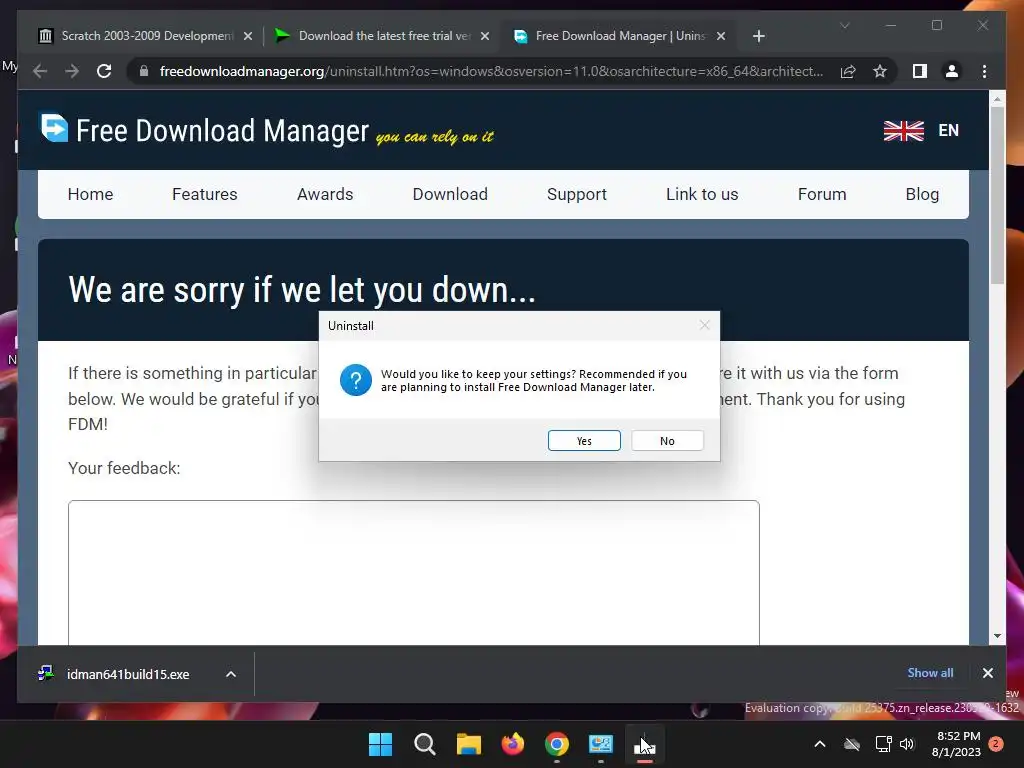The height and width of the screenshot is (768, 1024).
Task: Bookmark this page with star icon
Action: point(880,71)
